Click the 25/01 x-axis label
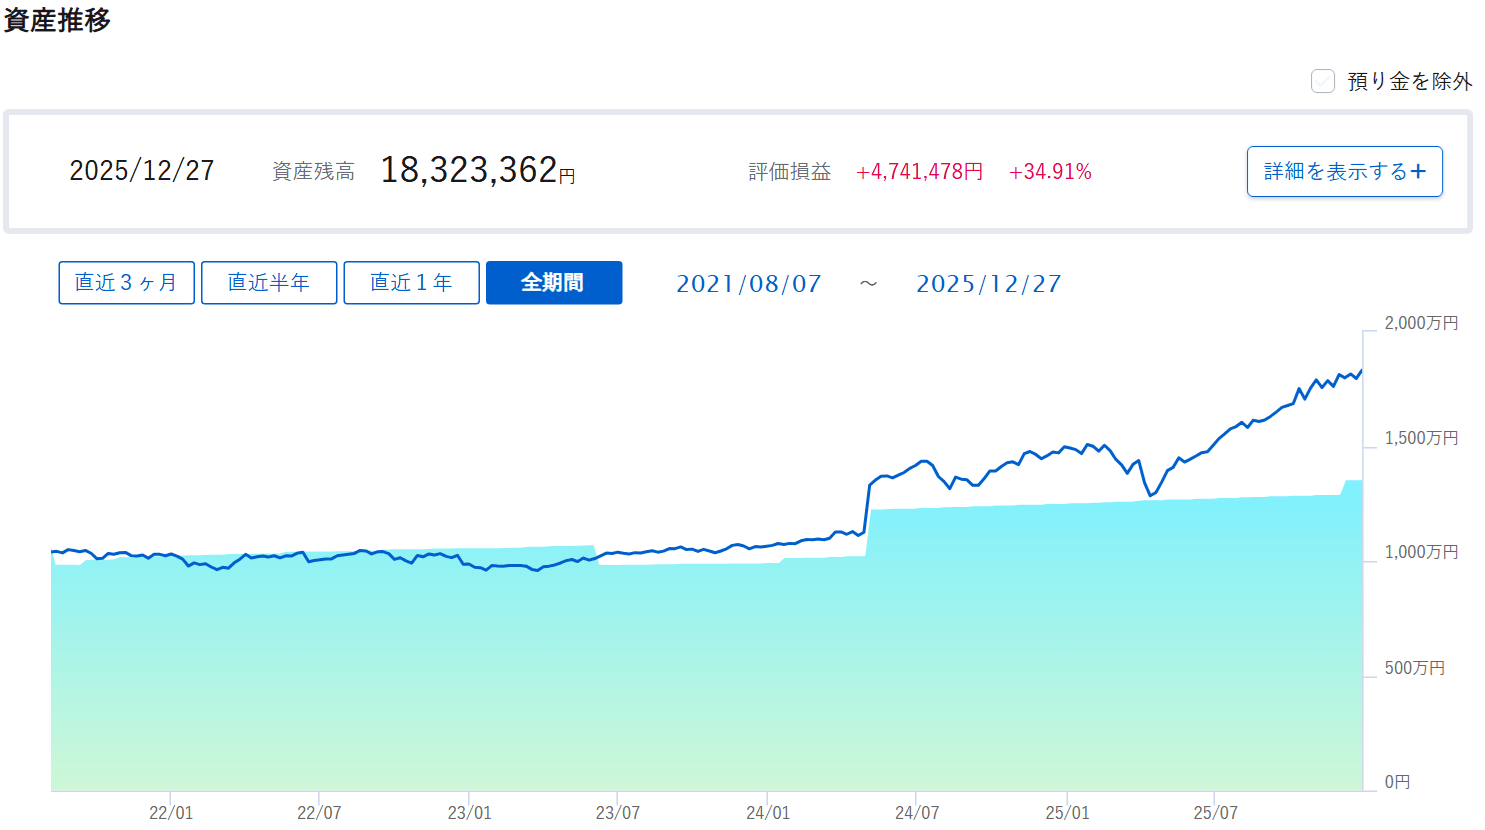 point(1067,812)
